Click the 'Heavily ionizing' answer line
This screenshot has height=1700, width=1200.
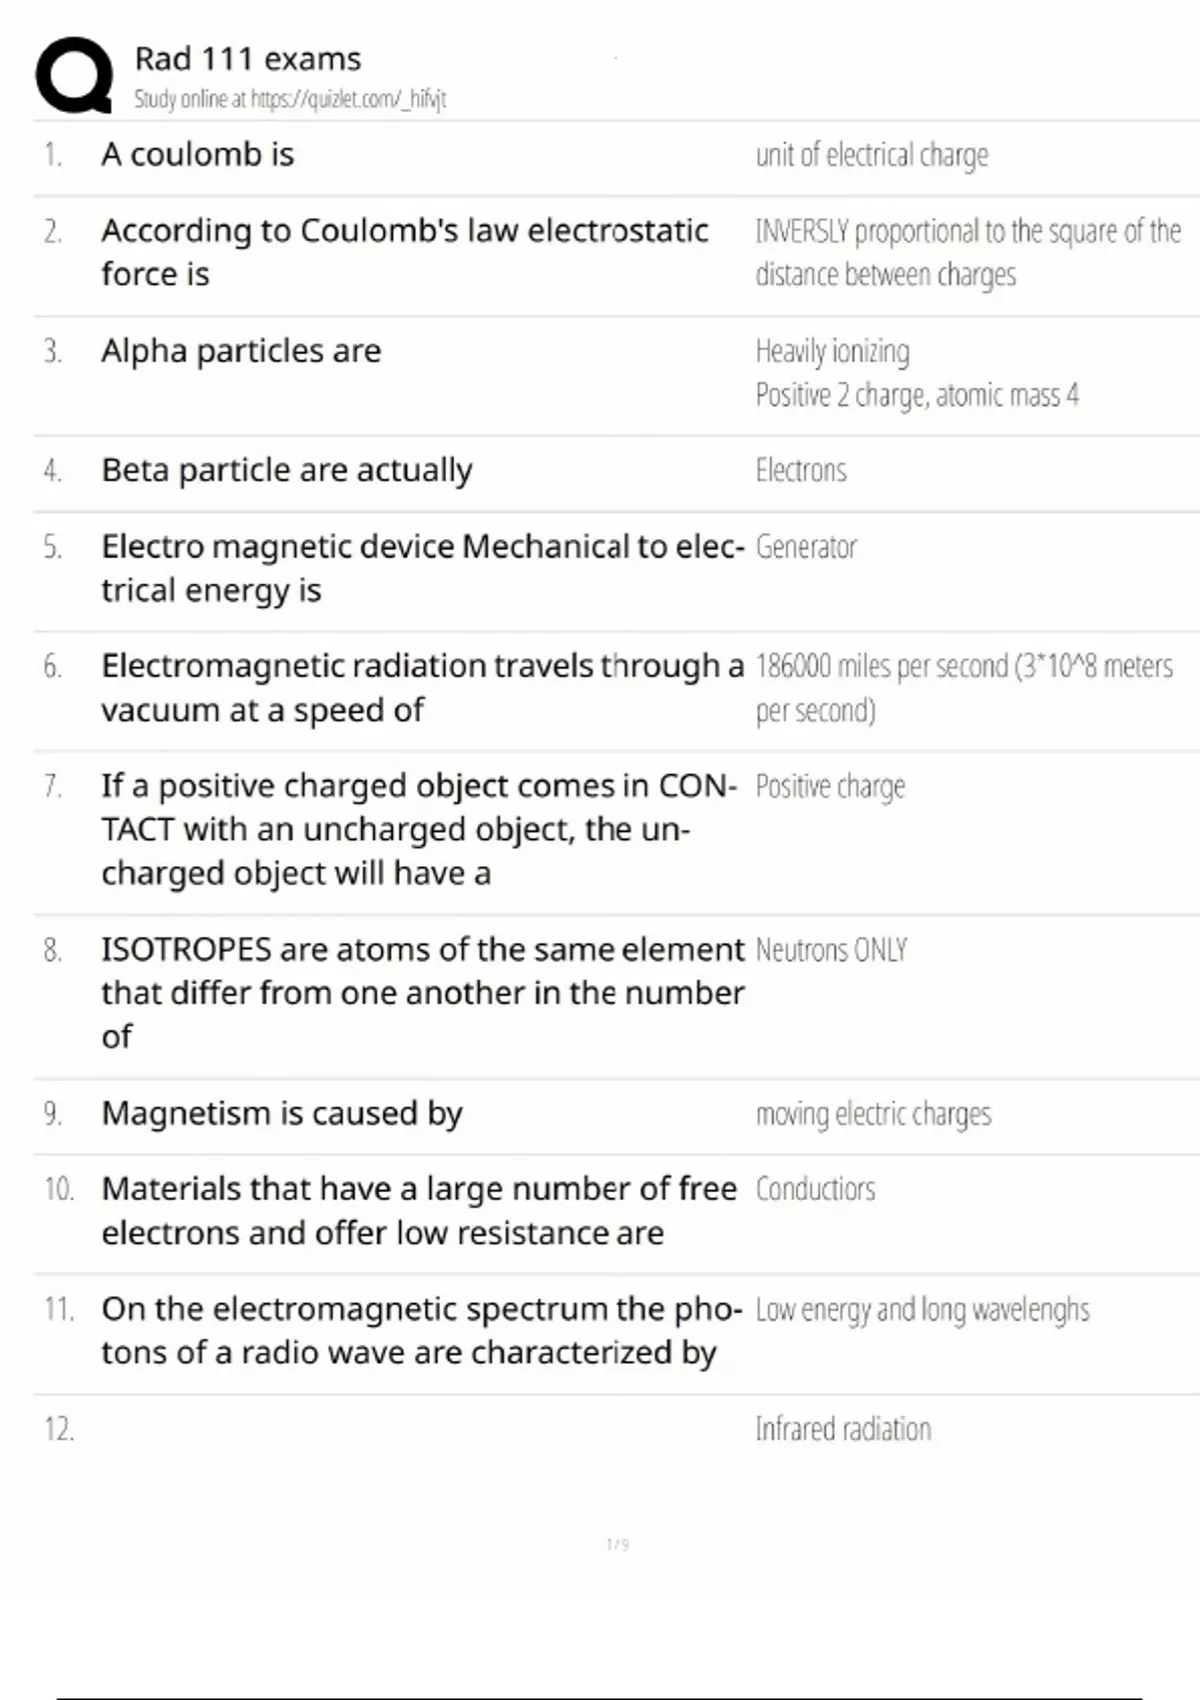(x=833, y=351)
